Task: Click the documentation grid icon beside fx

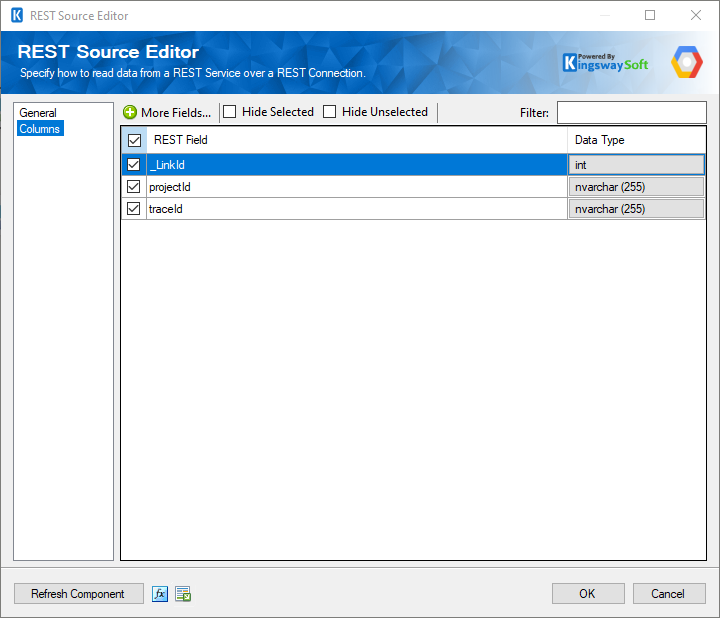Action: pos(183,594)
